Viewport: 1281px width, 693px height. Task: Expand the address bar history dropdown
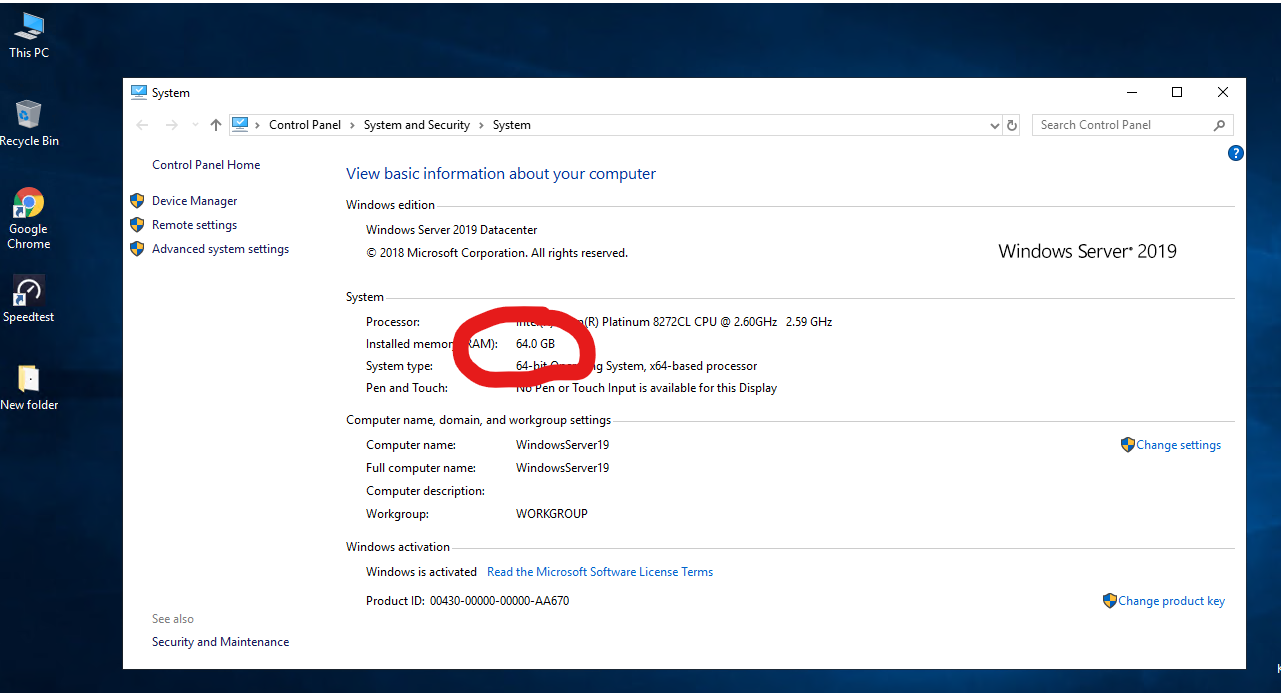click(x=994, y=125)
